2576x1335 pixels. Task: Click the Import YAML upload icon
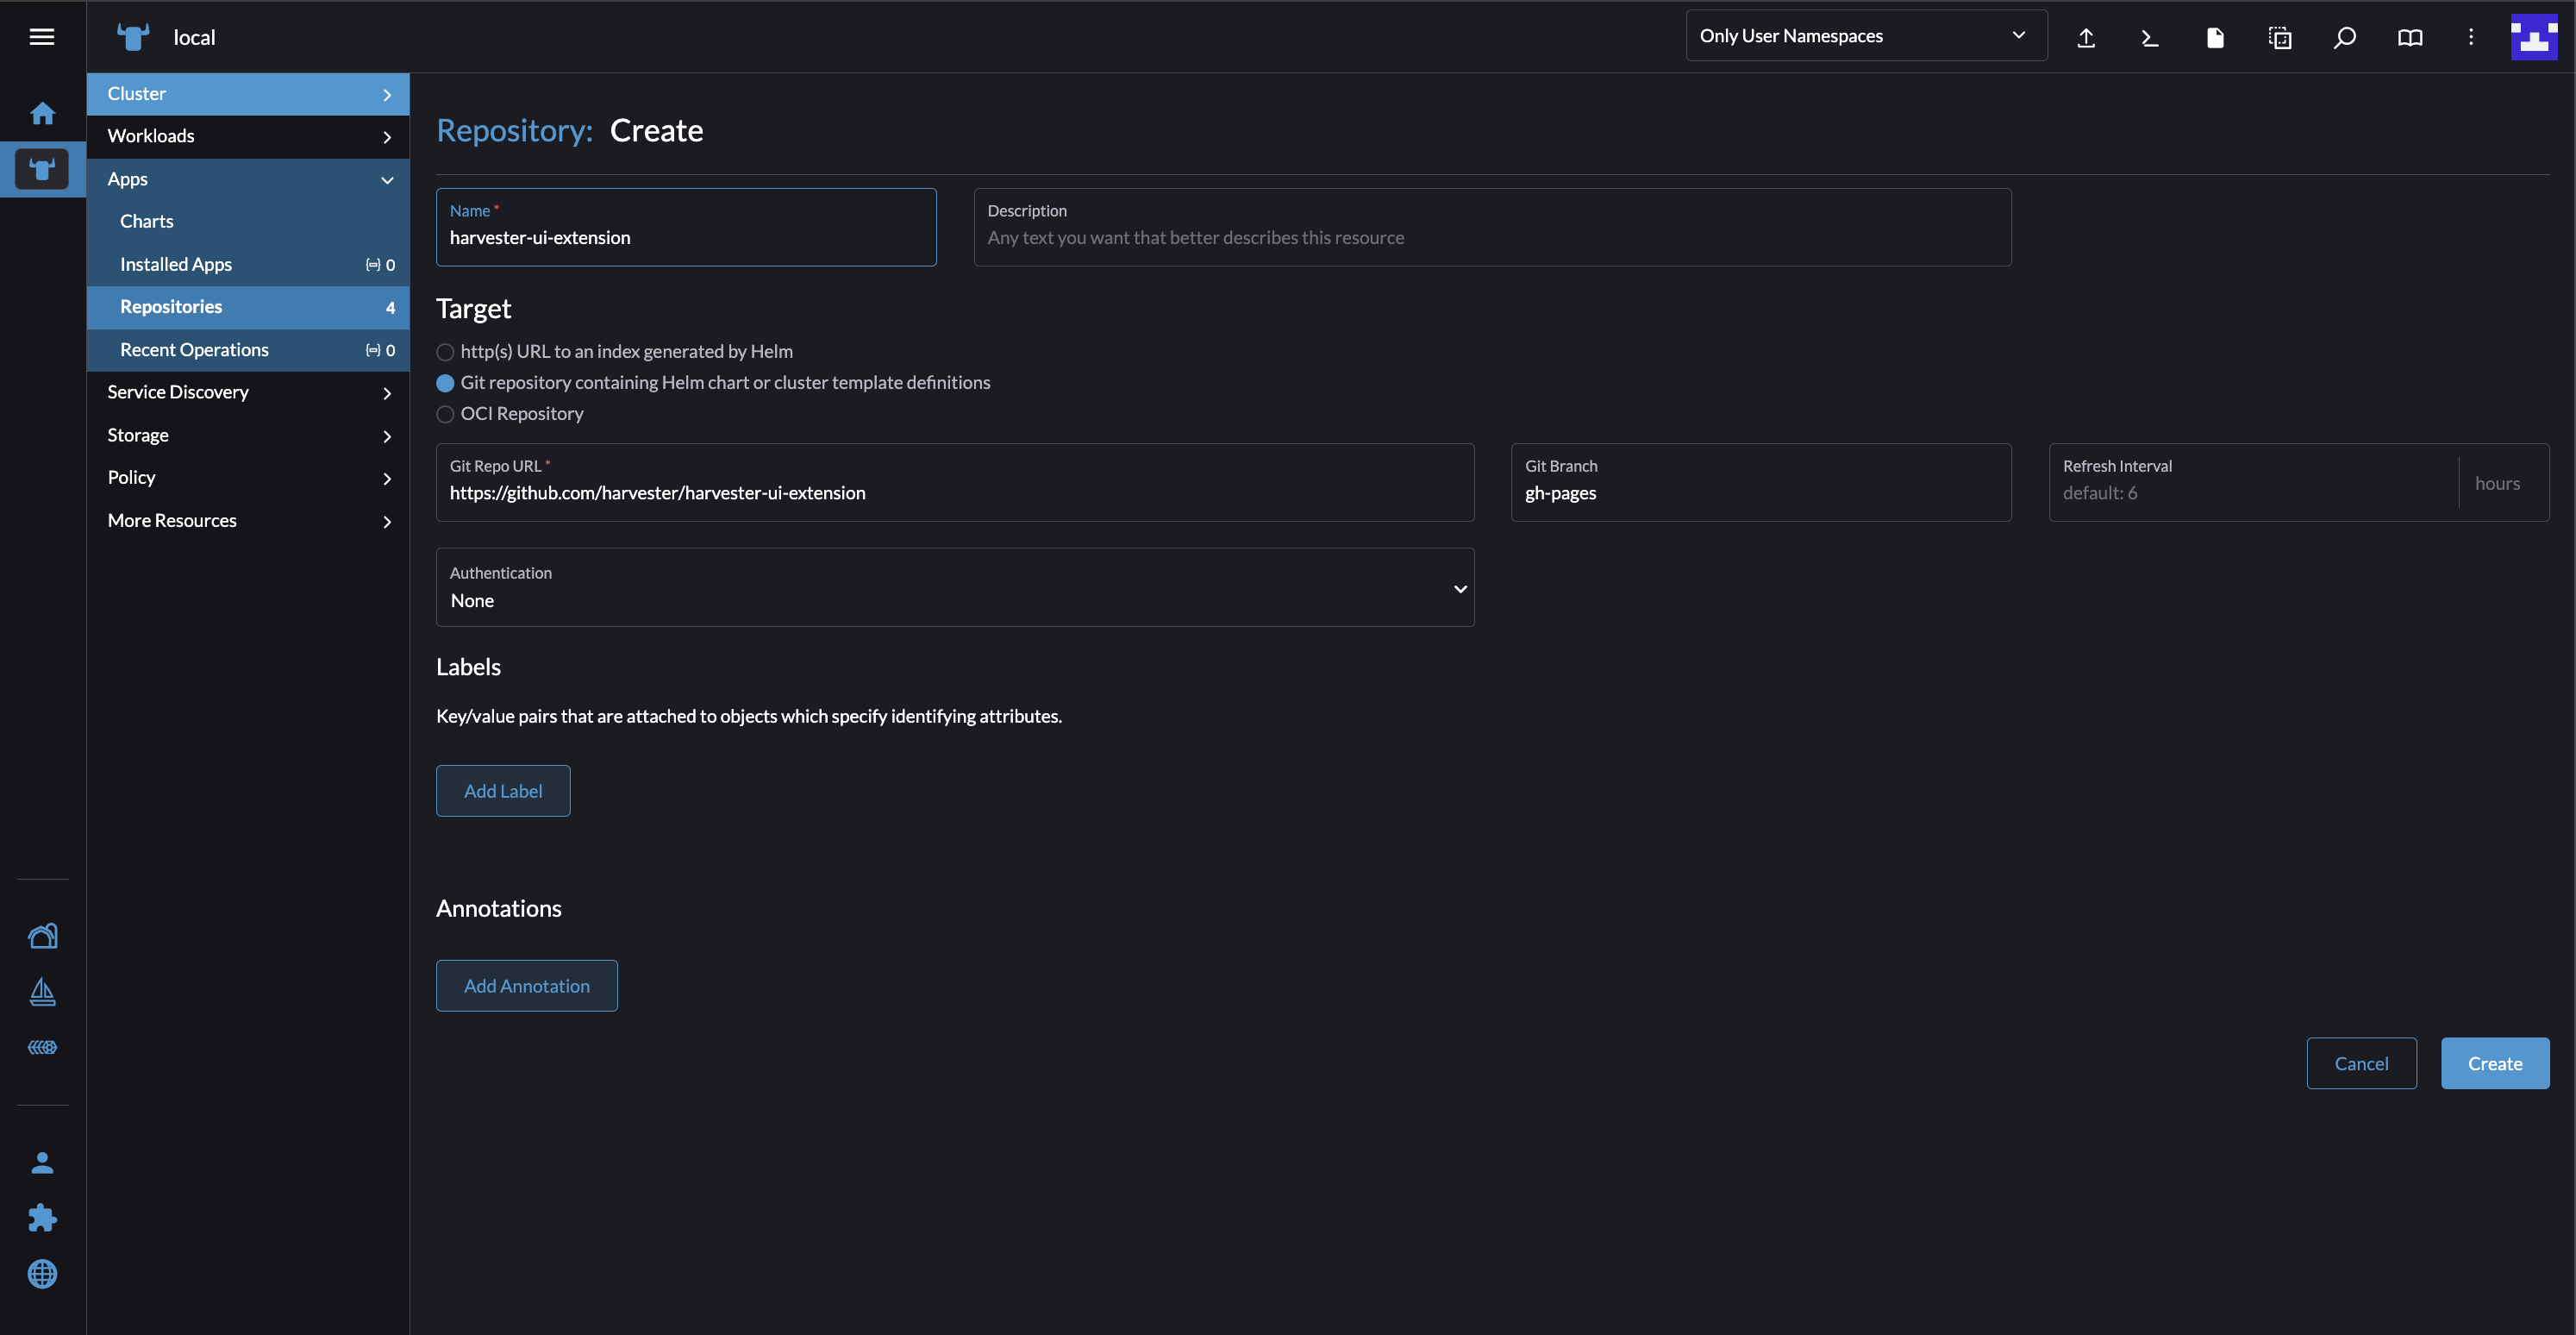tap(2087, 37)
